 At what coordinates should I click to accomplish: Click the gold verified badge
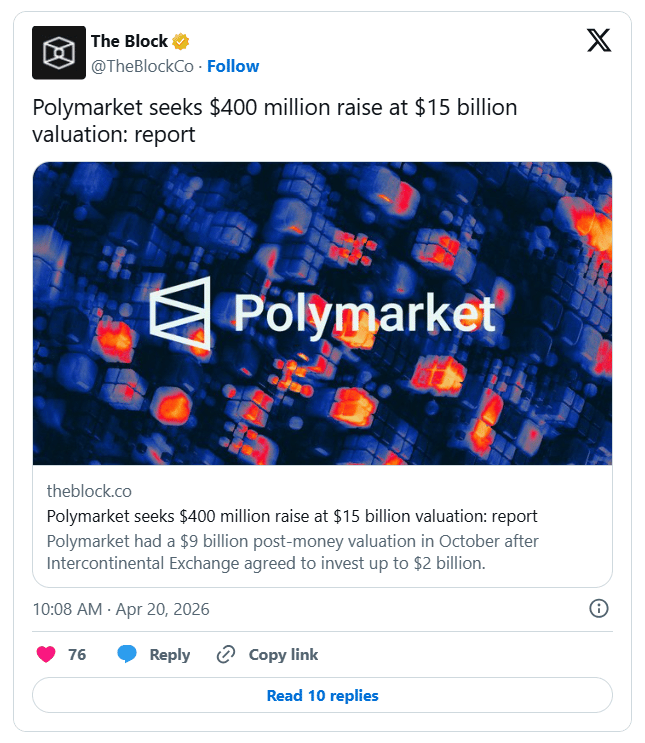pos(181,42)
